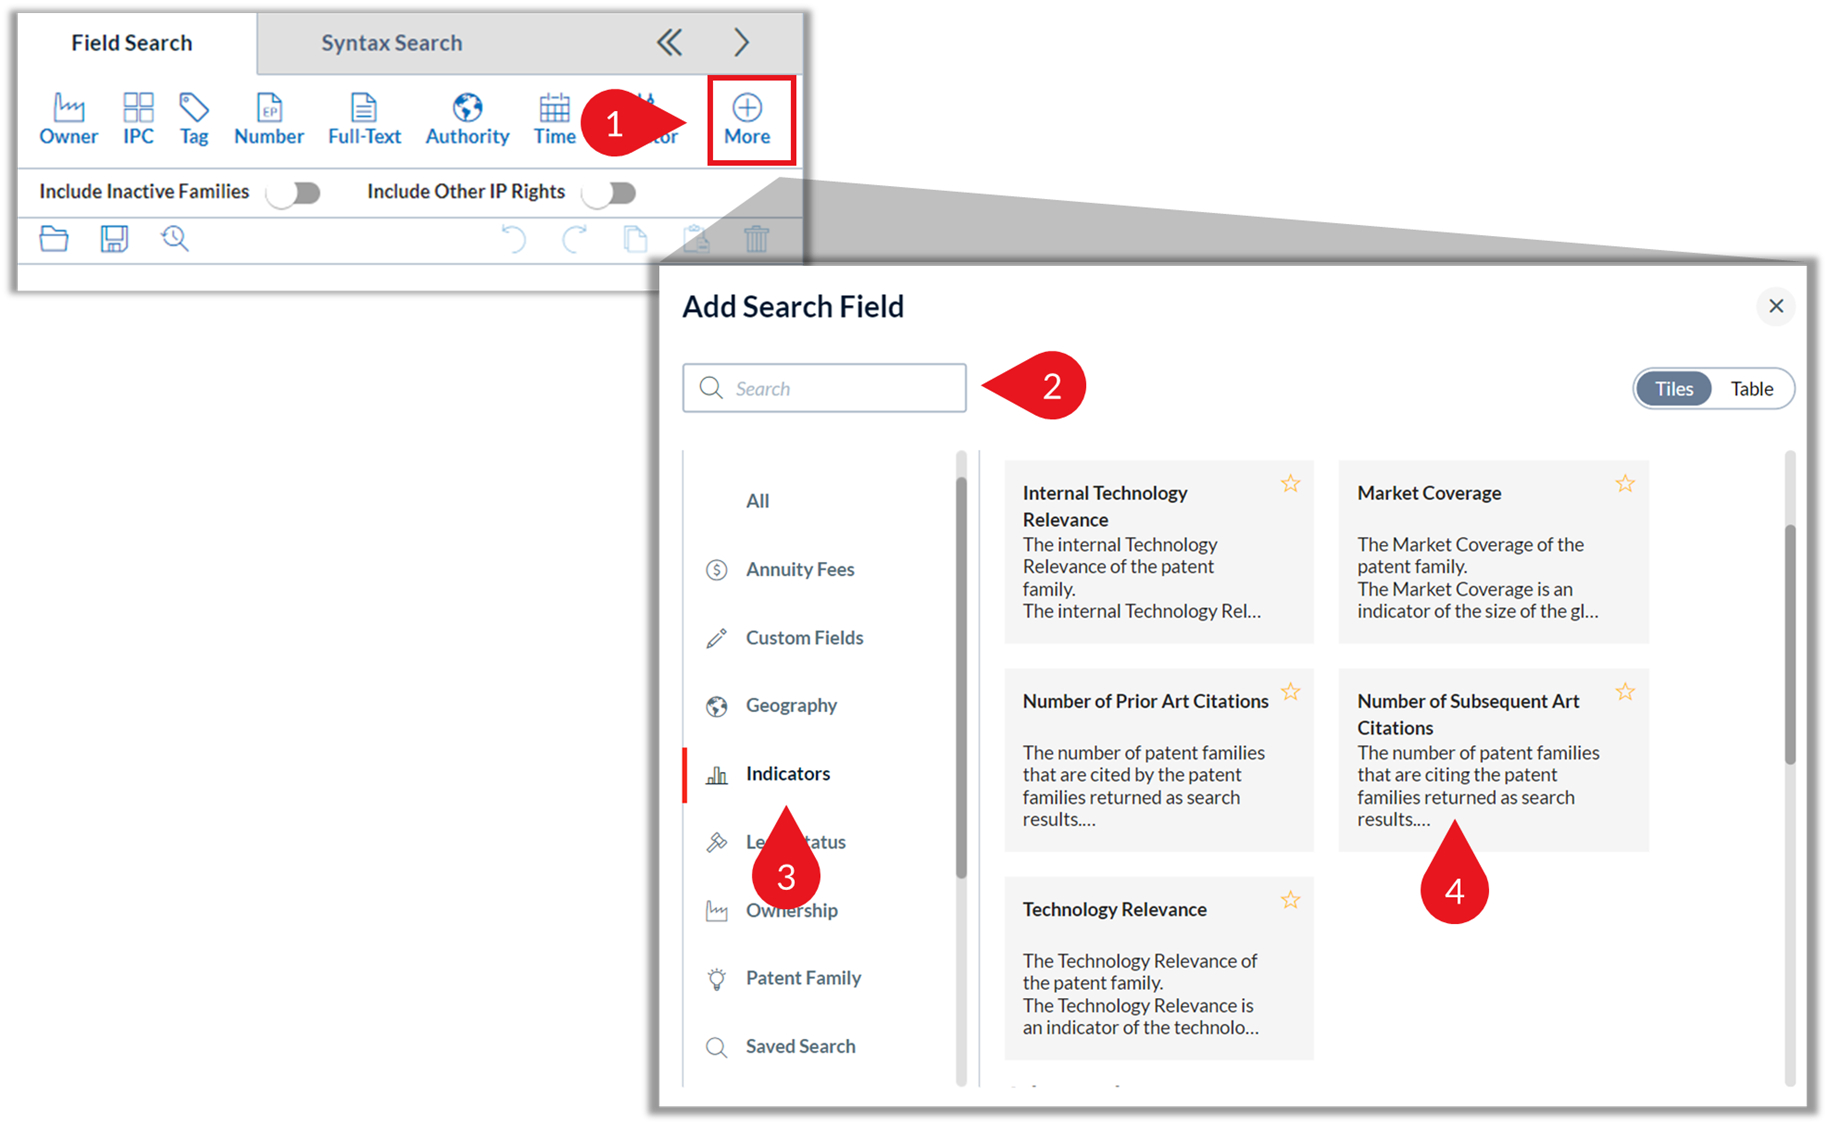Enable Include Other IP Rights
The width and height of the screenshot is (1828, 1125).
(x=610, y=192)
